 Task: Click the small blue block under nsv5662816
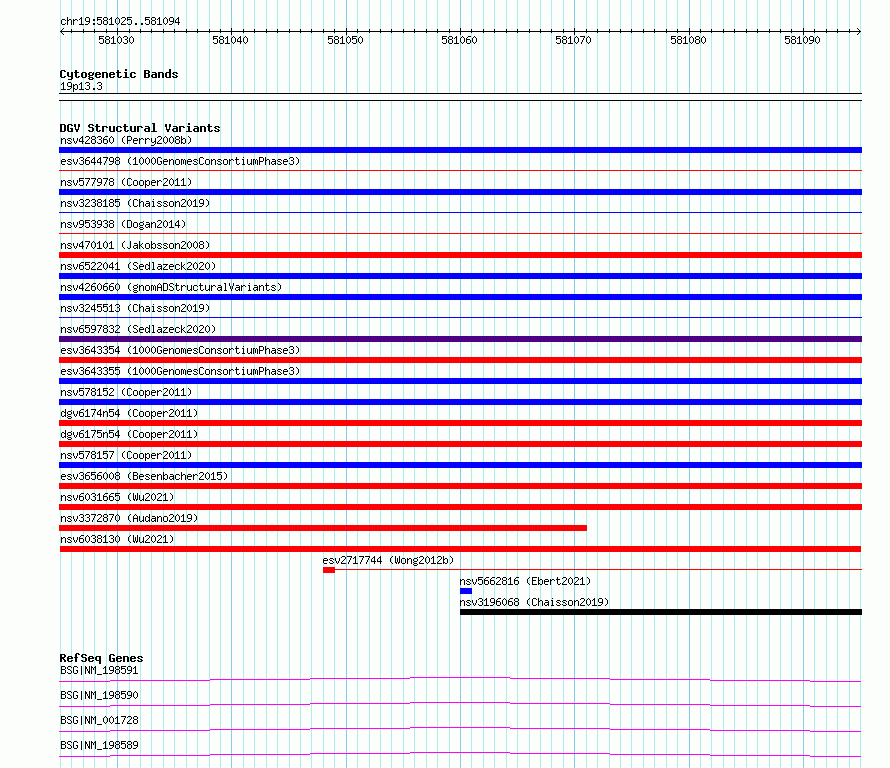point(466,591)
